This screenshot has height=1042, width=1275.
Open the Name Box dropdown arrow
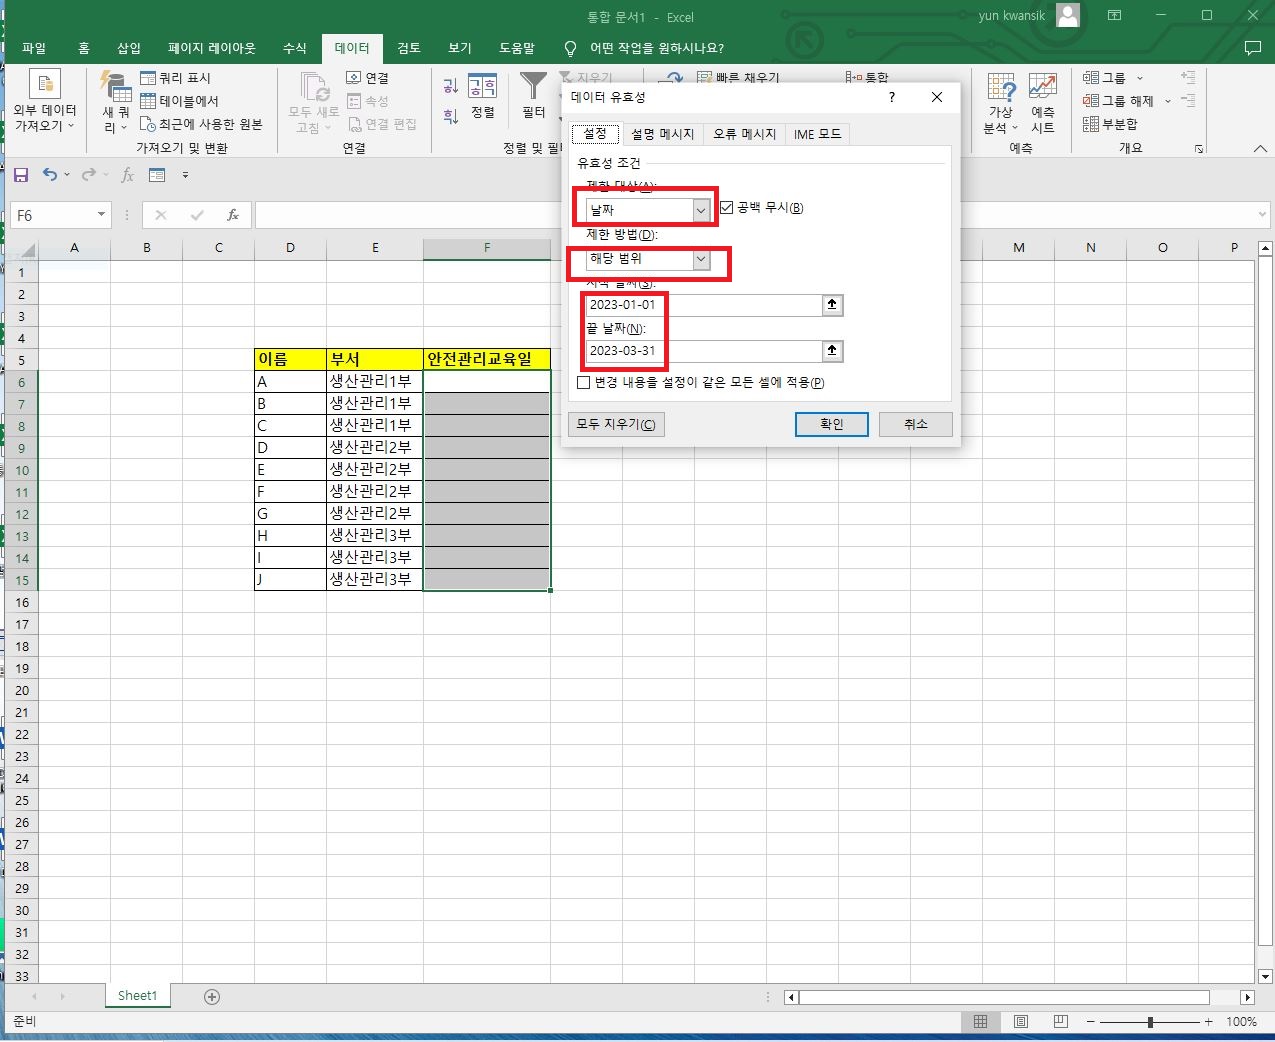(x=101, y=215)
